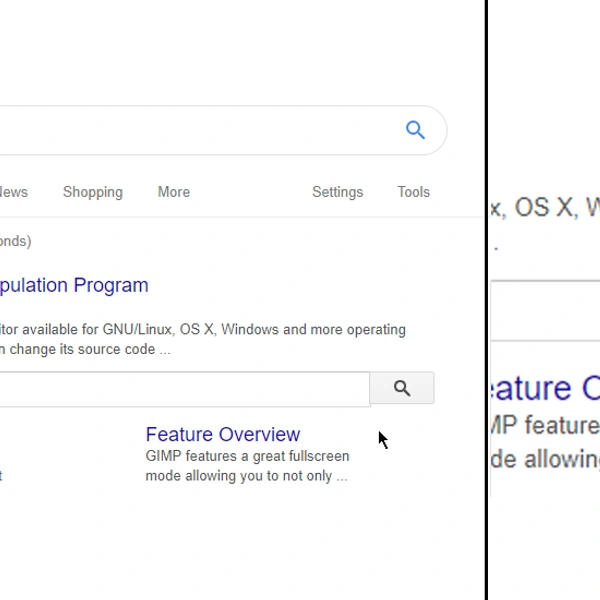The height and width of the screenshot is (600, 600).
Task: Open the GNU Image Manipulation Program result
Action: click(74, 285)
